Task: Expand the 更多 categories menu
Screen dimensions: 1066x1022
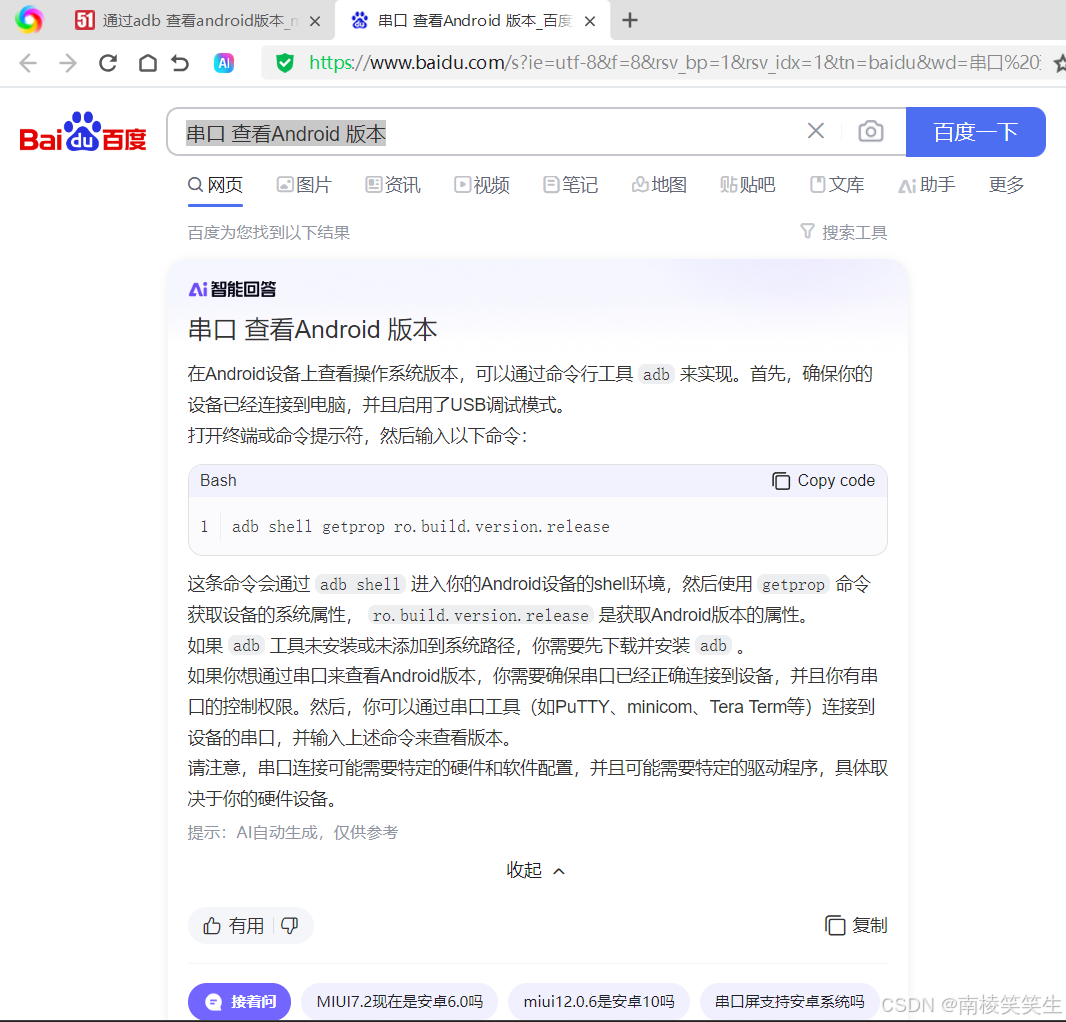Action: (1006, 185)
